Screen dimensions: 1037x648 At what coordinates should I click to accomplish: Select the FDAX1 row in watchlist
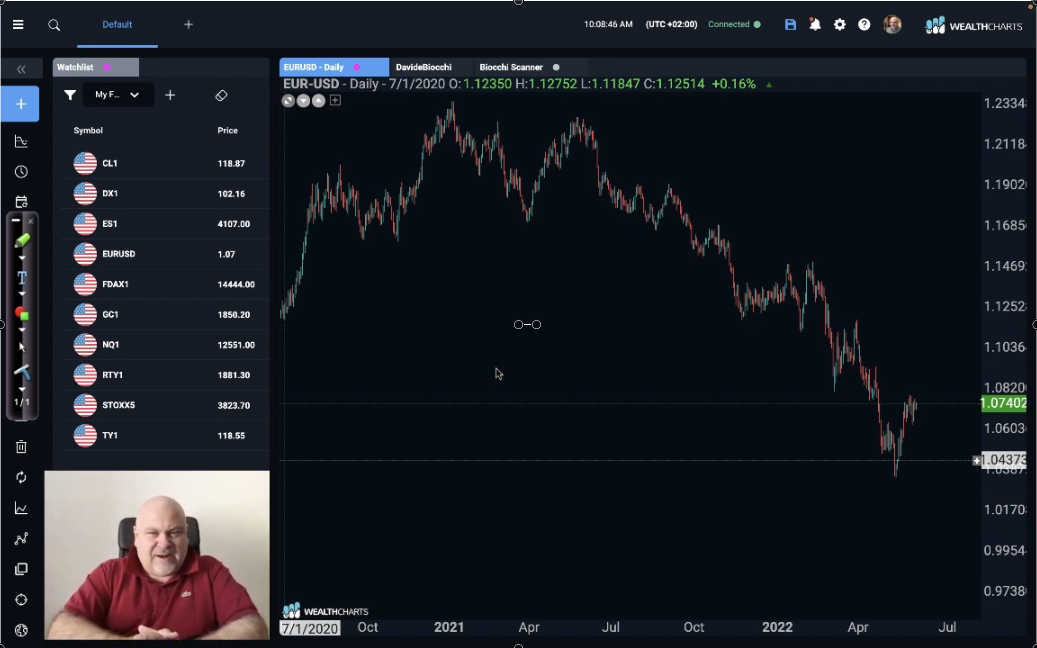165,284
